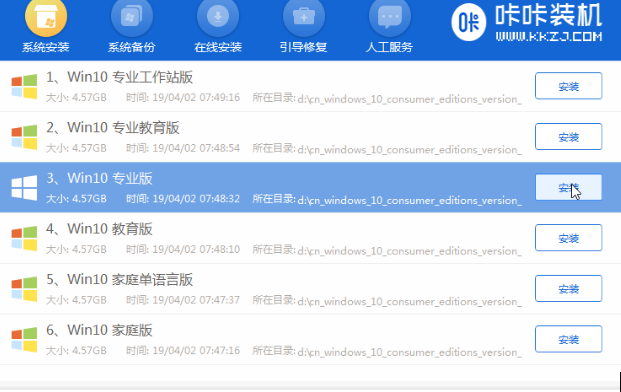Screen dimensions: 621x392
Task: Switch to 在线安装 label
Action: click(x=218, y=48)
